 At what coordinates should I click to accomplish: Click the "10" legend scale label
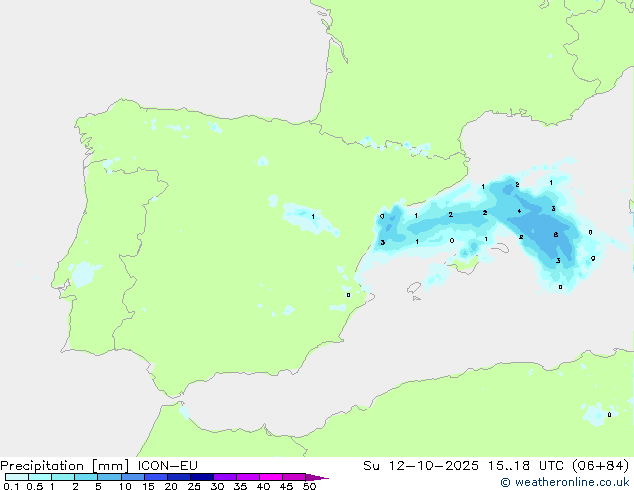click(x=125, y=486)
